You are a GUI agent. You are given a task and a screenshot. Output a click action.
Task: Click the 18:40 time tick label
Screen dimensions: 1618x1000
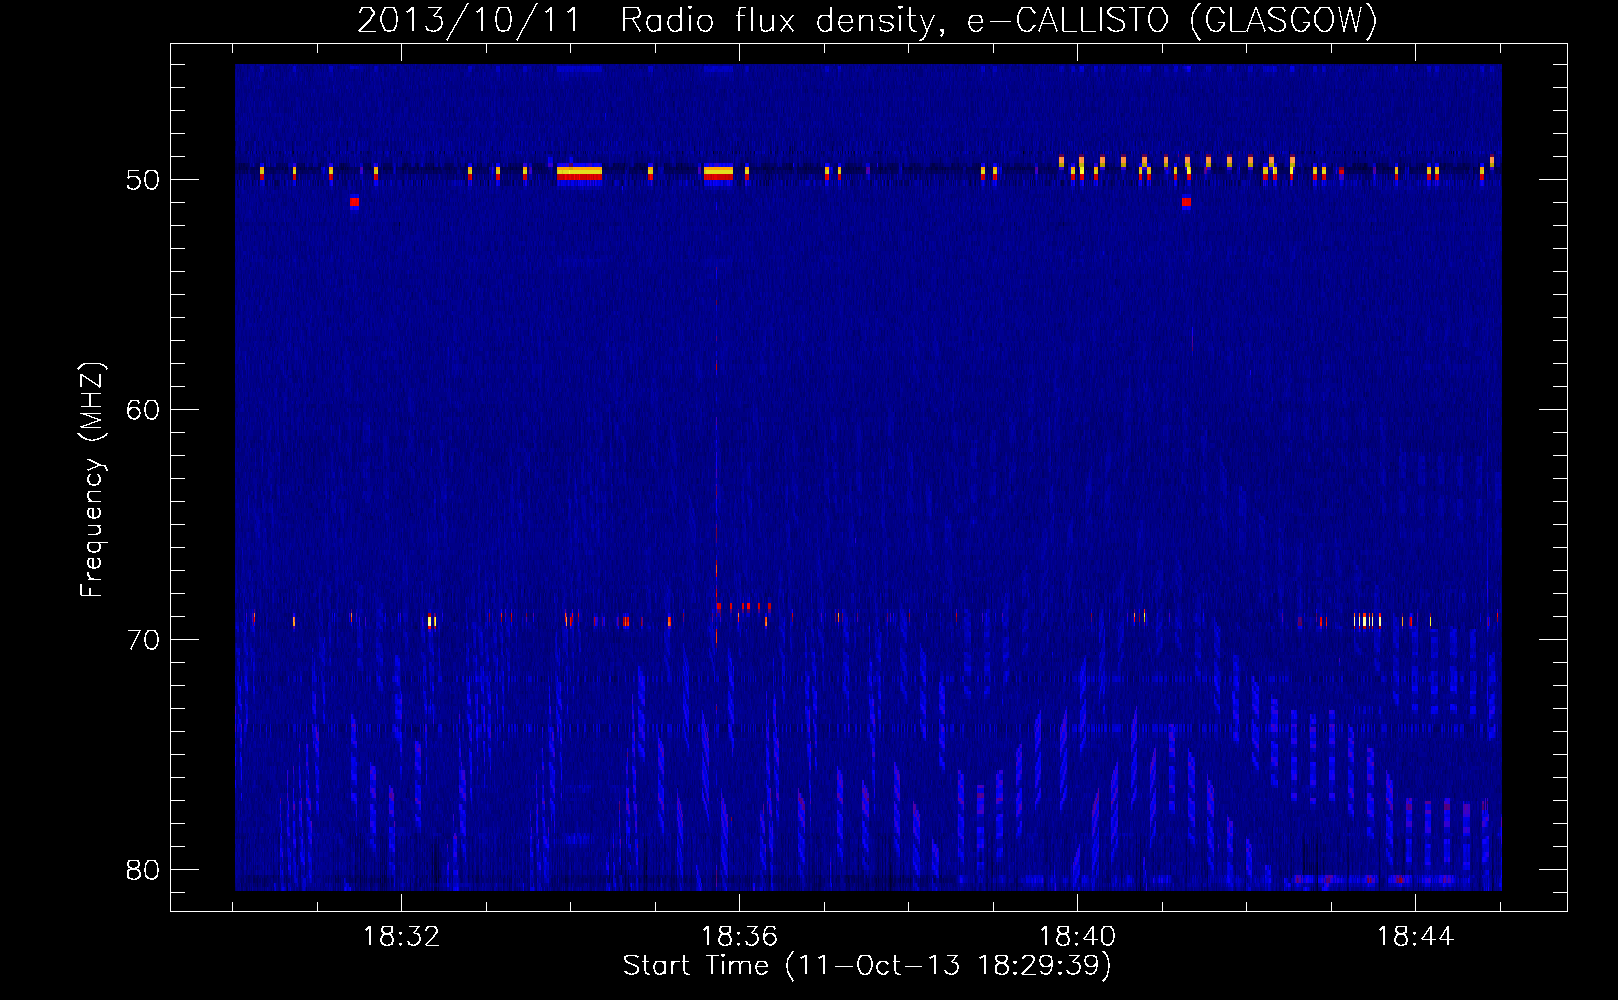pos(1077,936)
